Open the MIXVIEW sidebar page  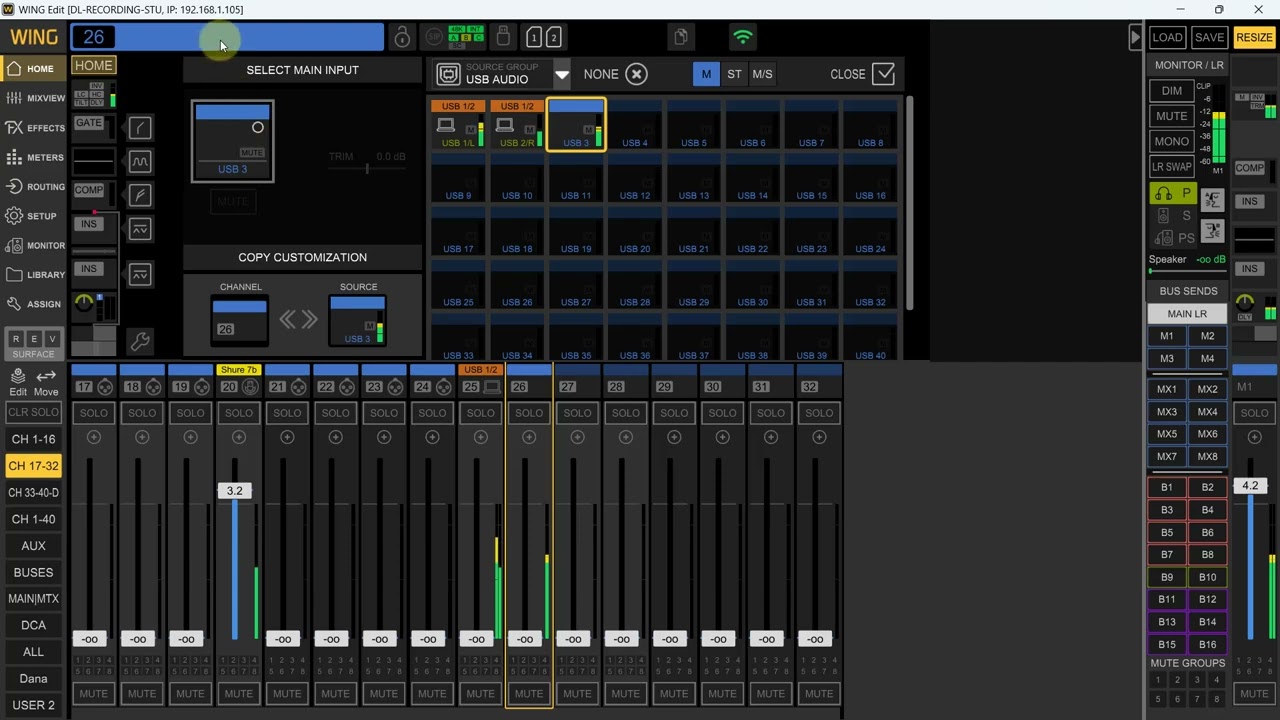[x=34, y=98]
